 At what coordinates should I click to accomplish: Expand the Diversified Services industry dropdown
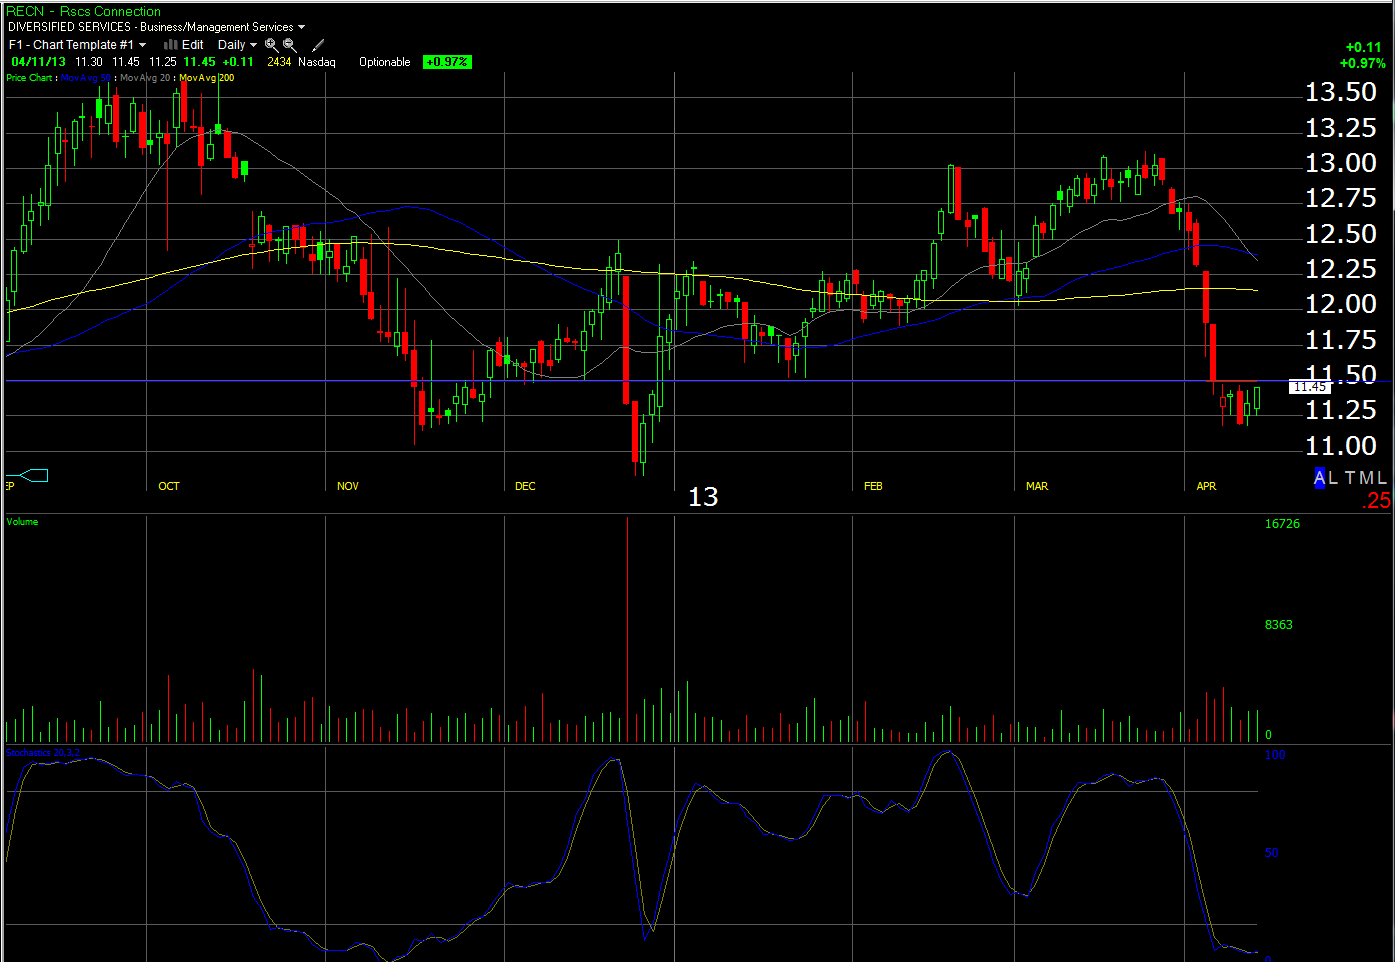pyautogui.click(x=156, y=27)
